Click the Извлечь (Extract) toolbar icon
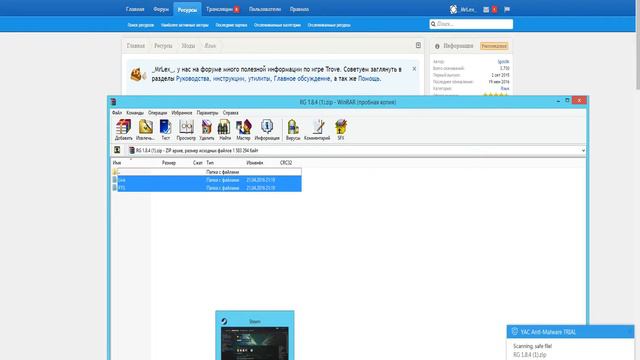Viewport: 640px width, 360px height. tap(145, 130)
